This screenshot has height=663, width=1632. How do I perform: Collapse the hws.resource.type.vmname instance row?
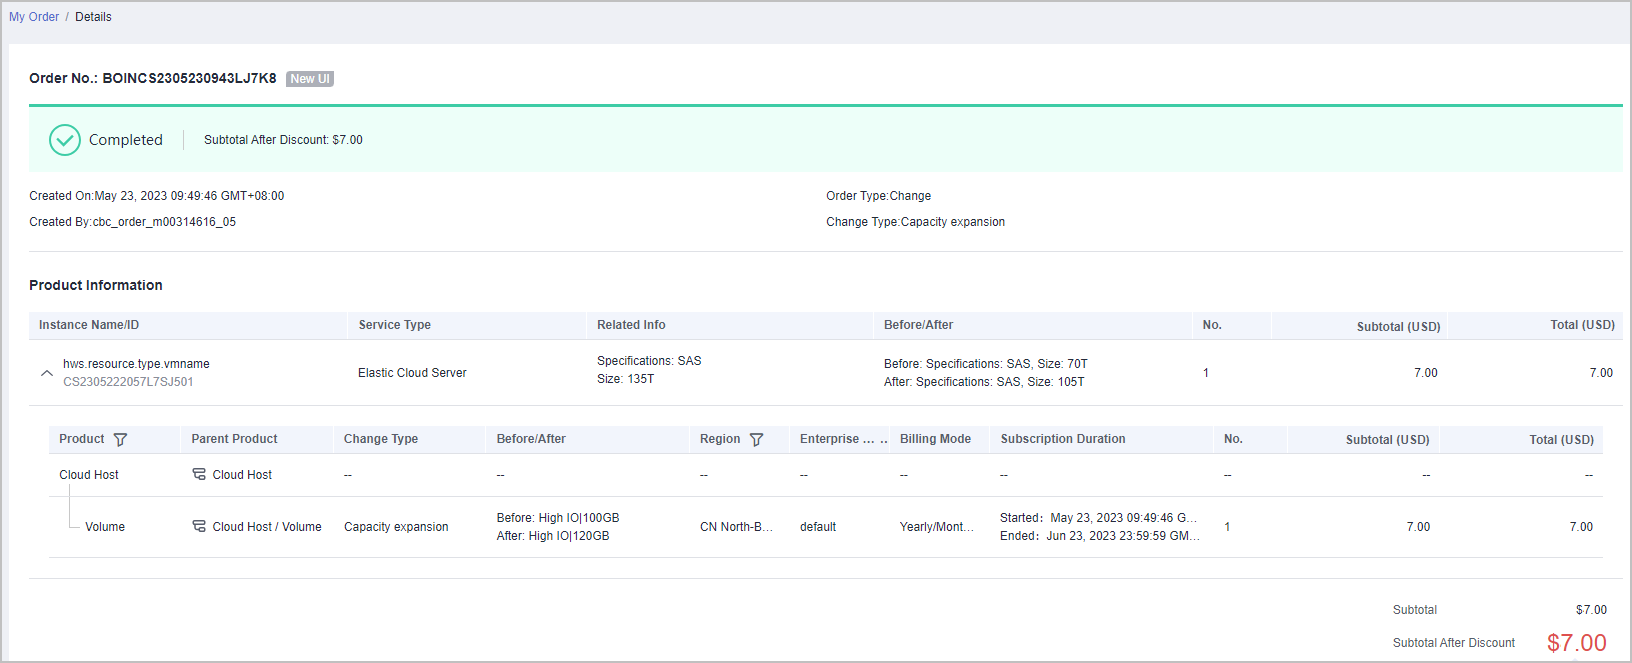coord(46,373)
